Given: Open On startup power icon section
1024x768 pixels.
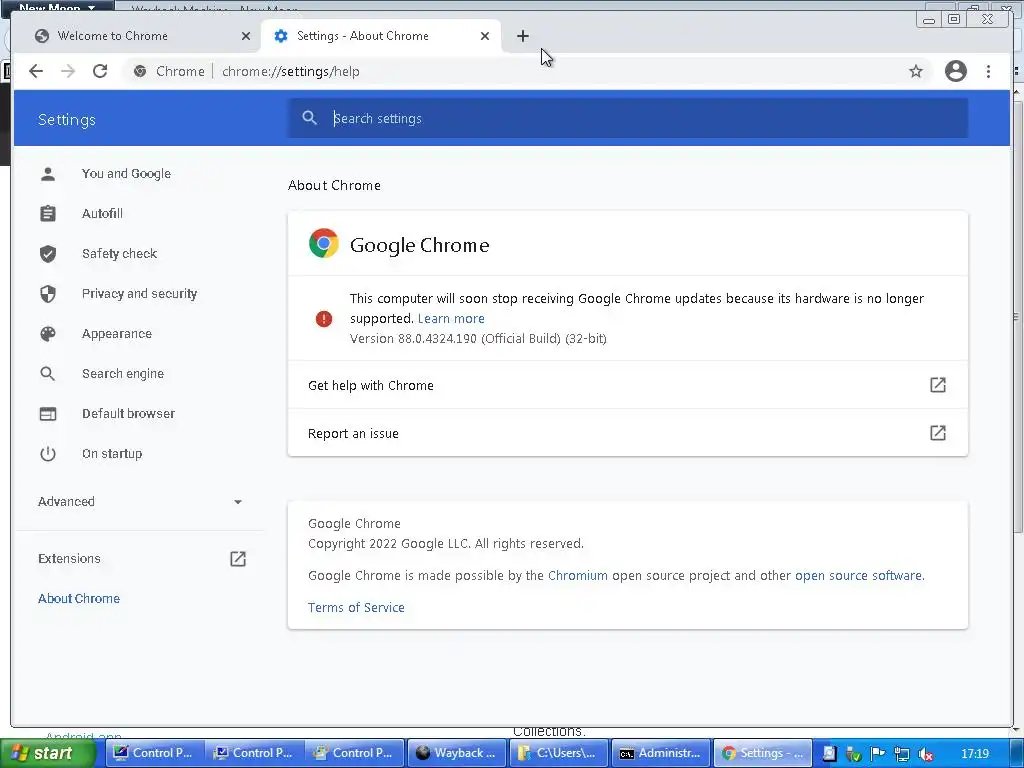Looking at the screenshot, I should pos(48,453).
